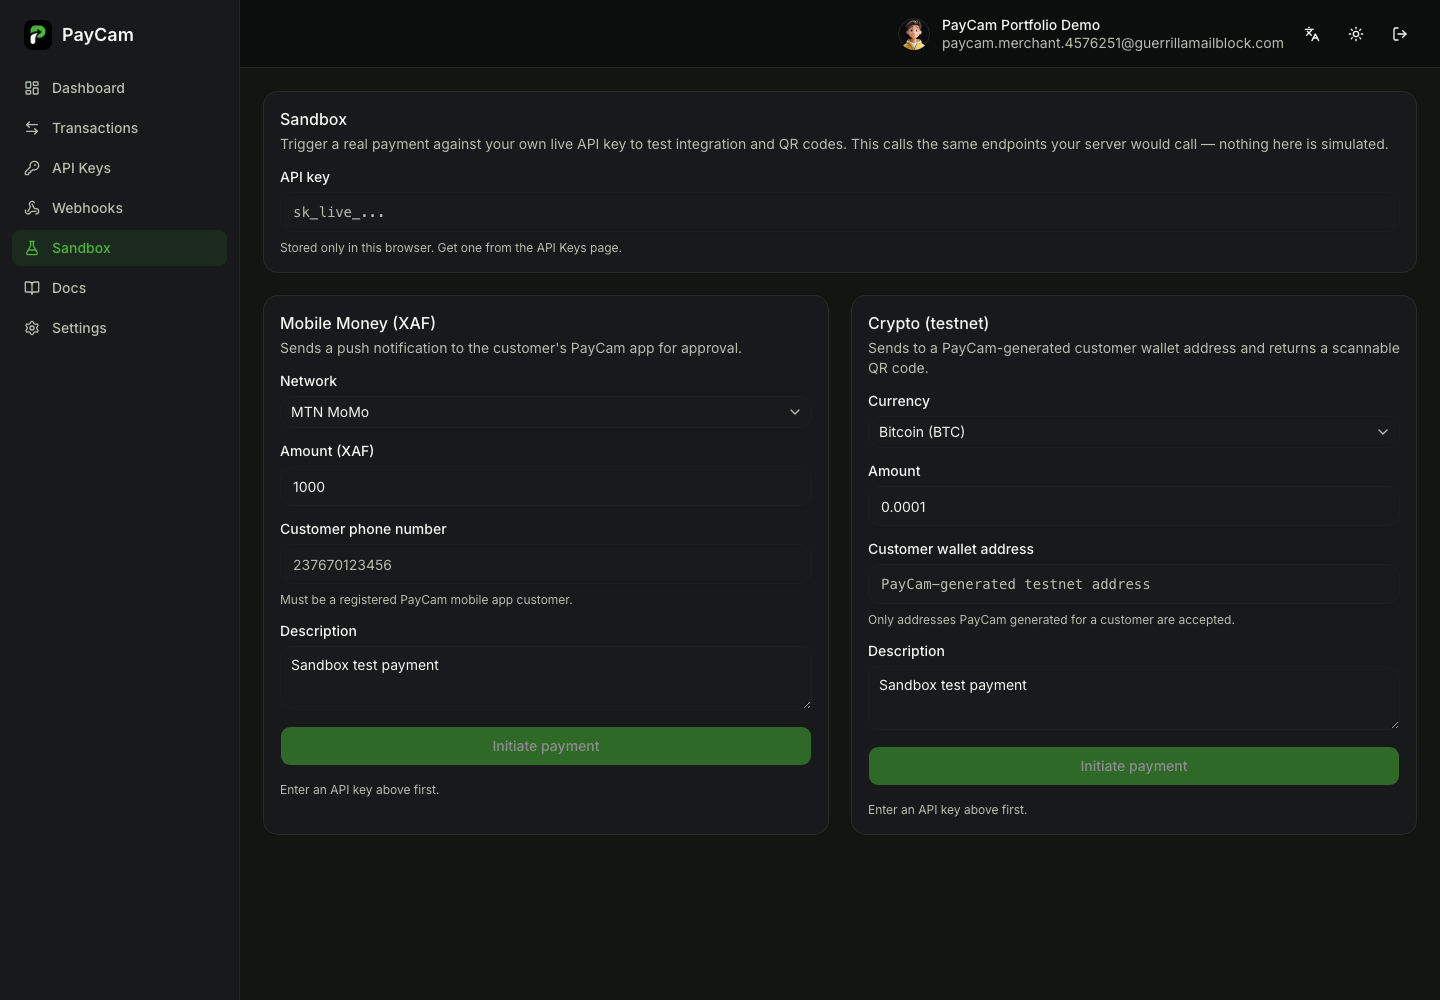Click the PayCam logo icon
The image size is (1440, 1000).
[38, 35]
